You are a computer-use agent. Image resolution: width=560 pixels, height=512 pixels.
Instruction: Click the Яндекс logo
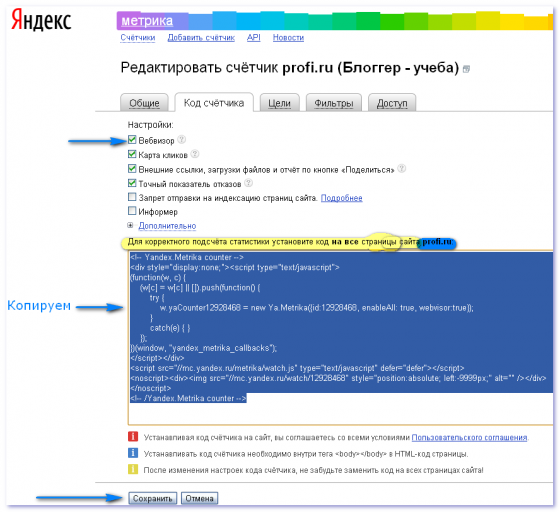point(41,21)
